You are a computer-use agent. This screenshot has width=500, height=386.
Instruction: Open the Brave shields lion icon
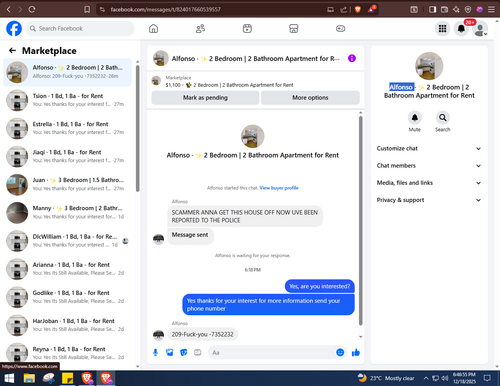358,9
